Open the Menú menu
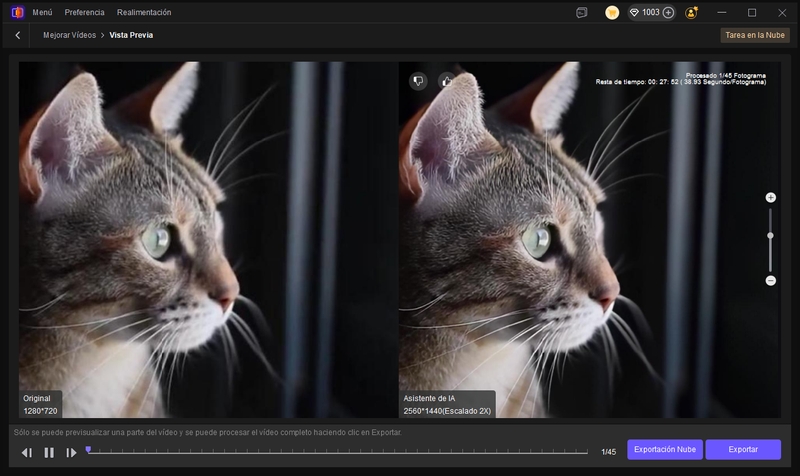 [x=42, y=12]
